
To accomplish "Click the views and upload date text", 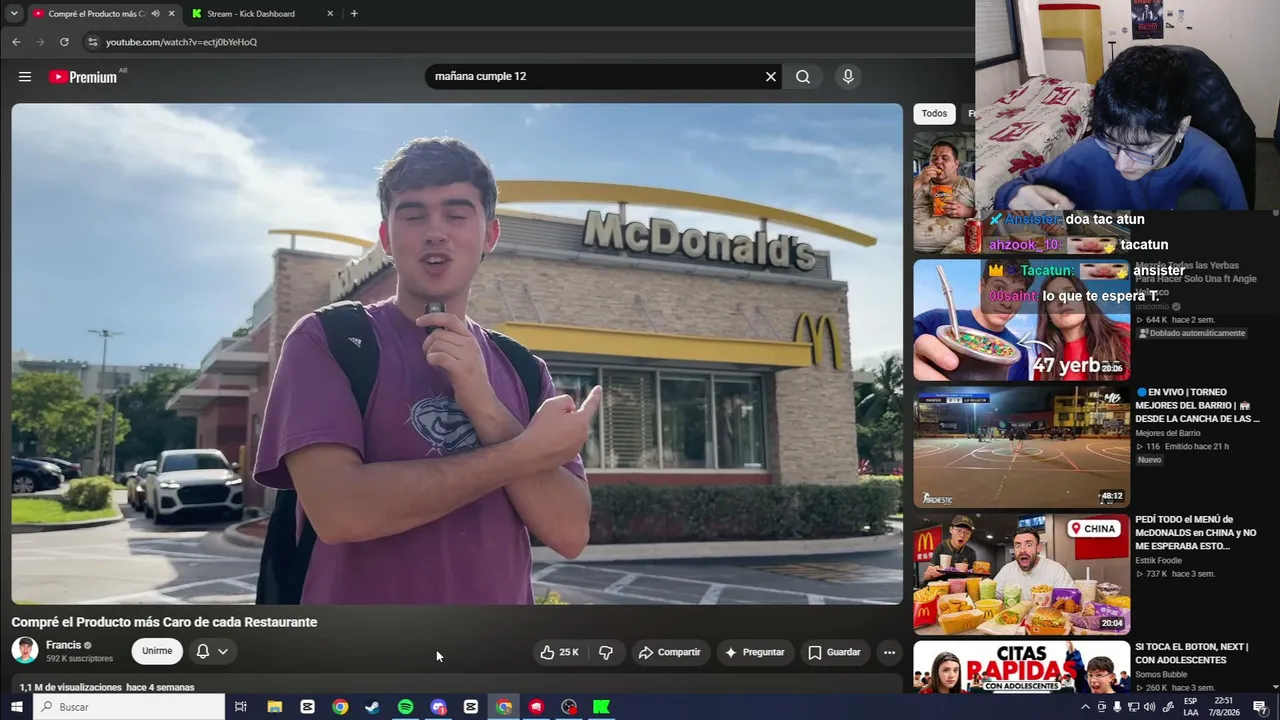I will (x=107, y=687).
